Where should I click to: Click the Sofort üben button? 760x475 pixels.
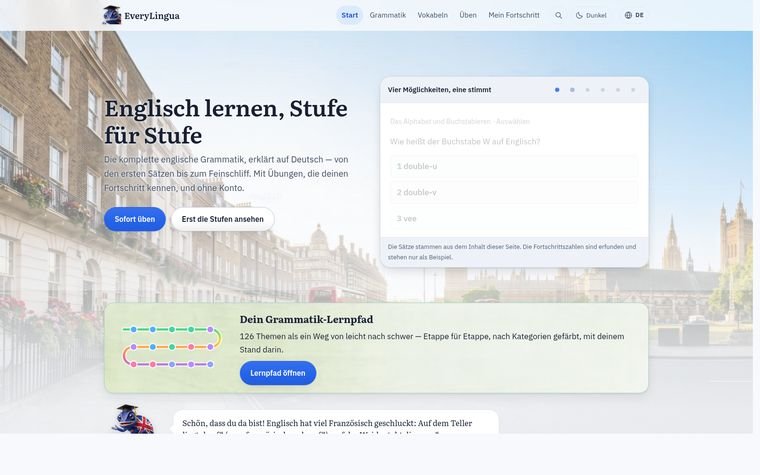tap(135, 219)
